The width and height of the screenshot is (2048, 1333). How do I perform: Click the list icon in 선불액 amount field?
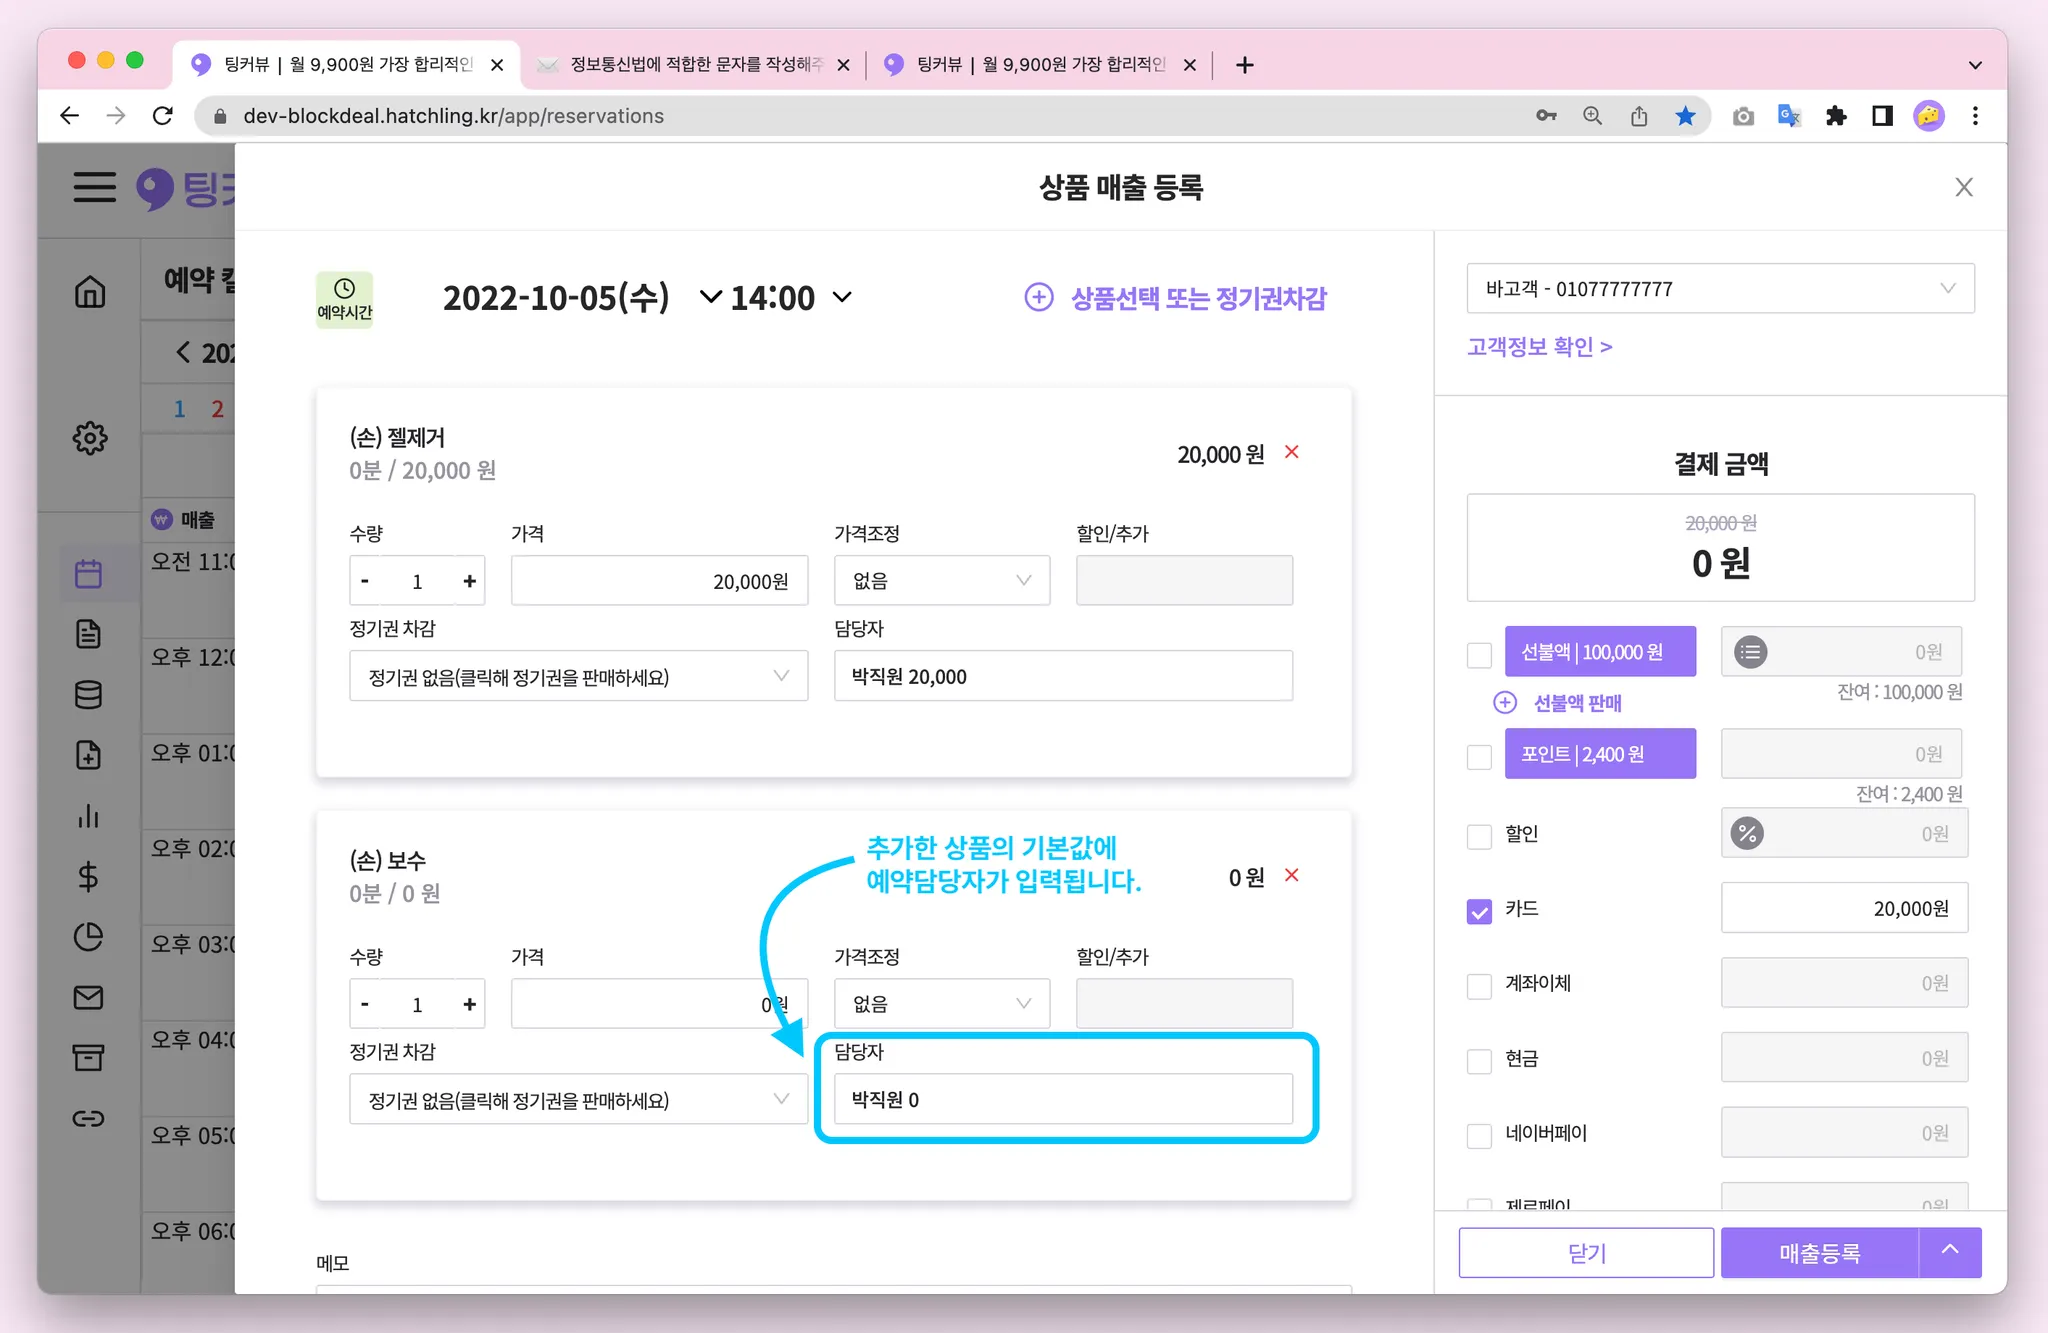coord(1751,653)
